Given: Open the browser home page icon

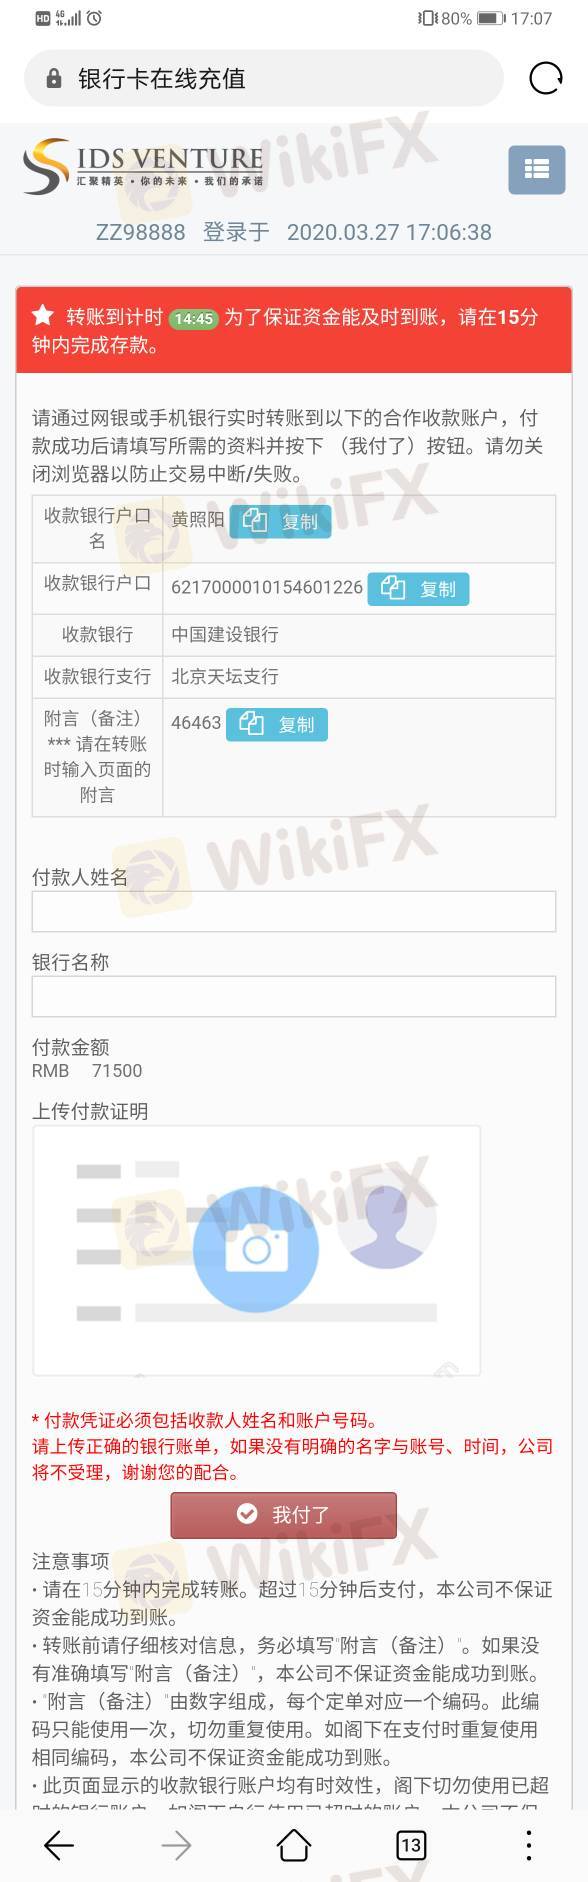Looking at the screenshot, I should [294, 1845].
